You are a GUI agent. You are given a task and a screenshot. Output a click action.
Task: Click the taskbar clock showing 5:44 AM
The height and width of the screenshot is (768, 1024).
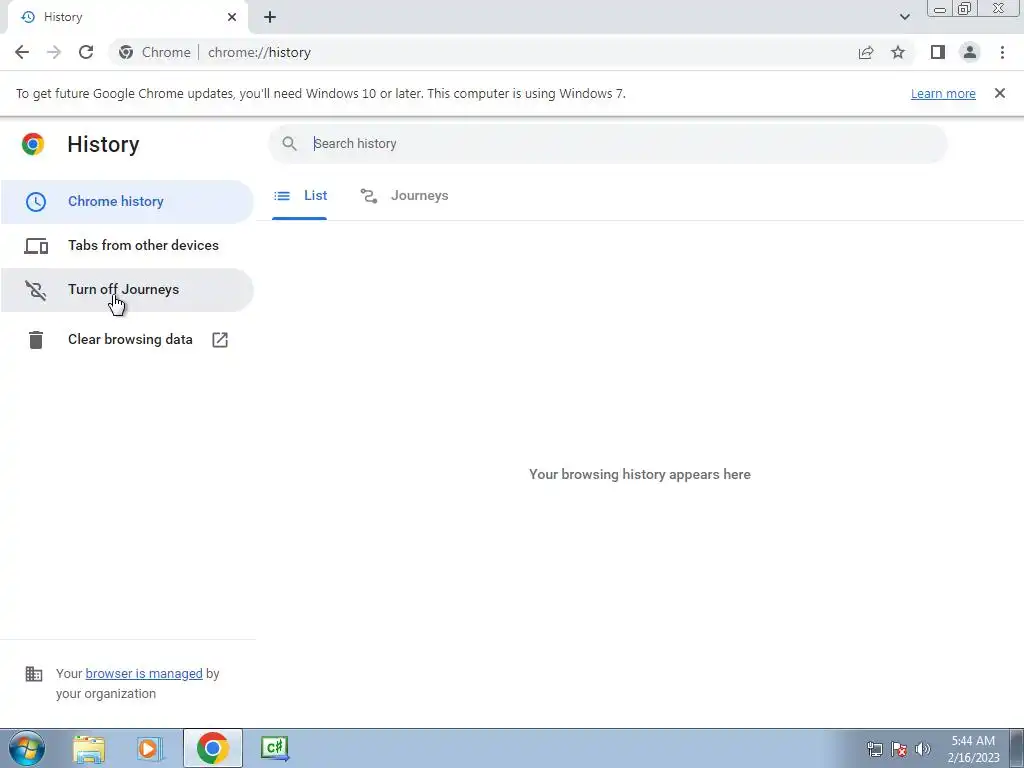(x=973, y=749)
